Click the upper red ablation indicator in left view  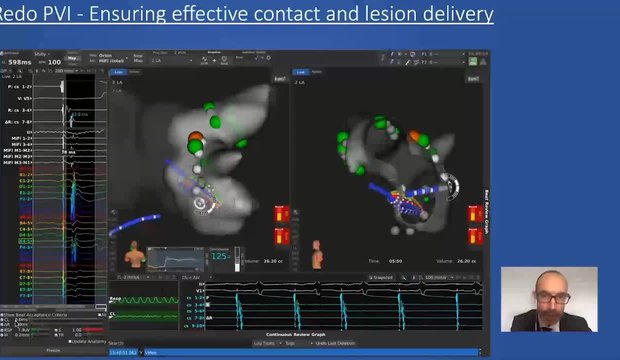coord(282,214)
